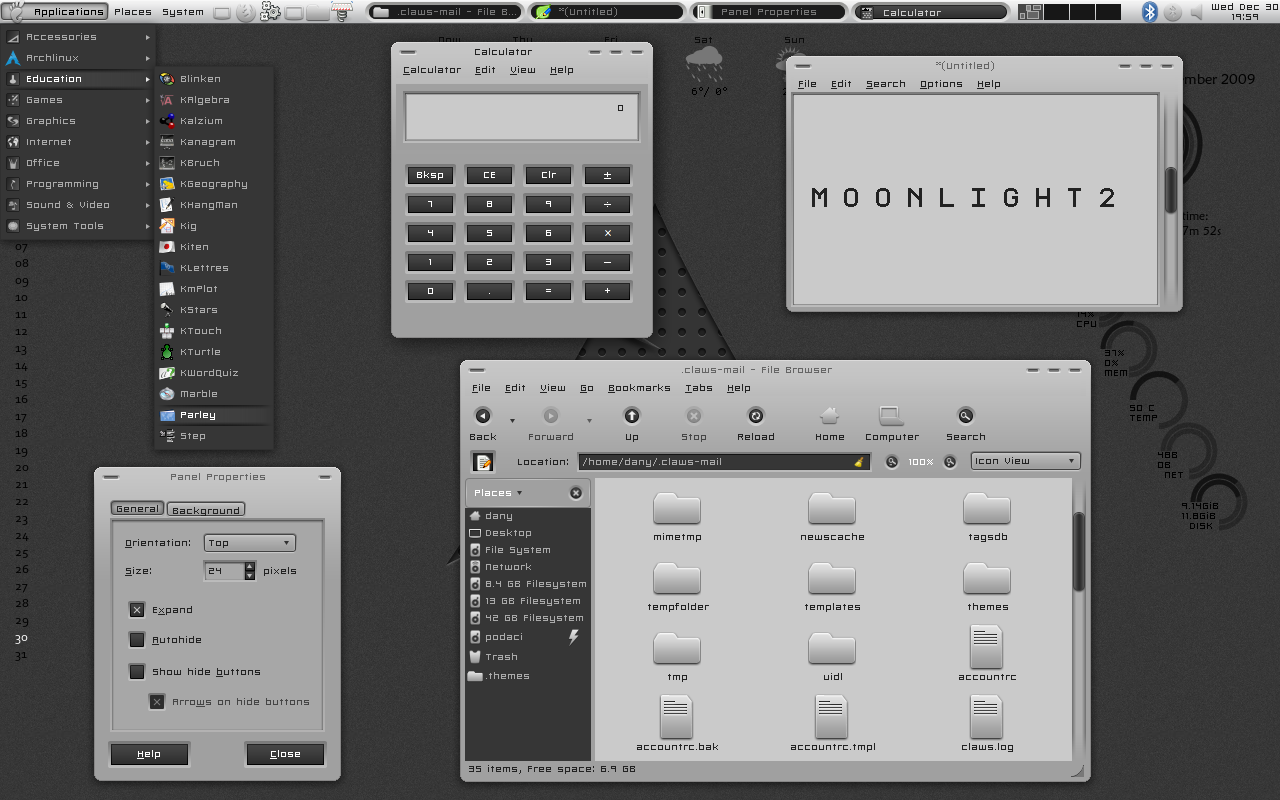Open Search menu in text editor
The height and width of the screenshot is (800, 1280).
tap(885, 84)
